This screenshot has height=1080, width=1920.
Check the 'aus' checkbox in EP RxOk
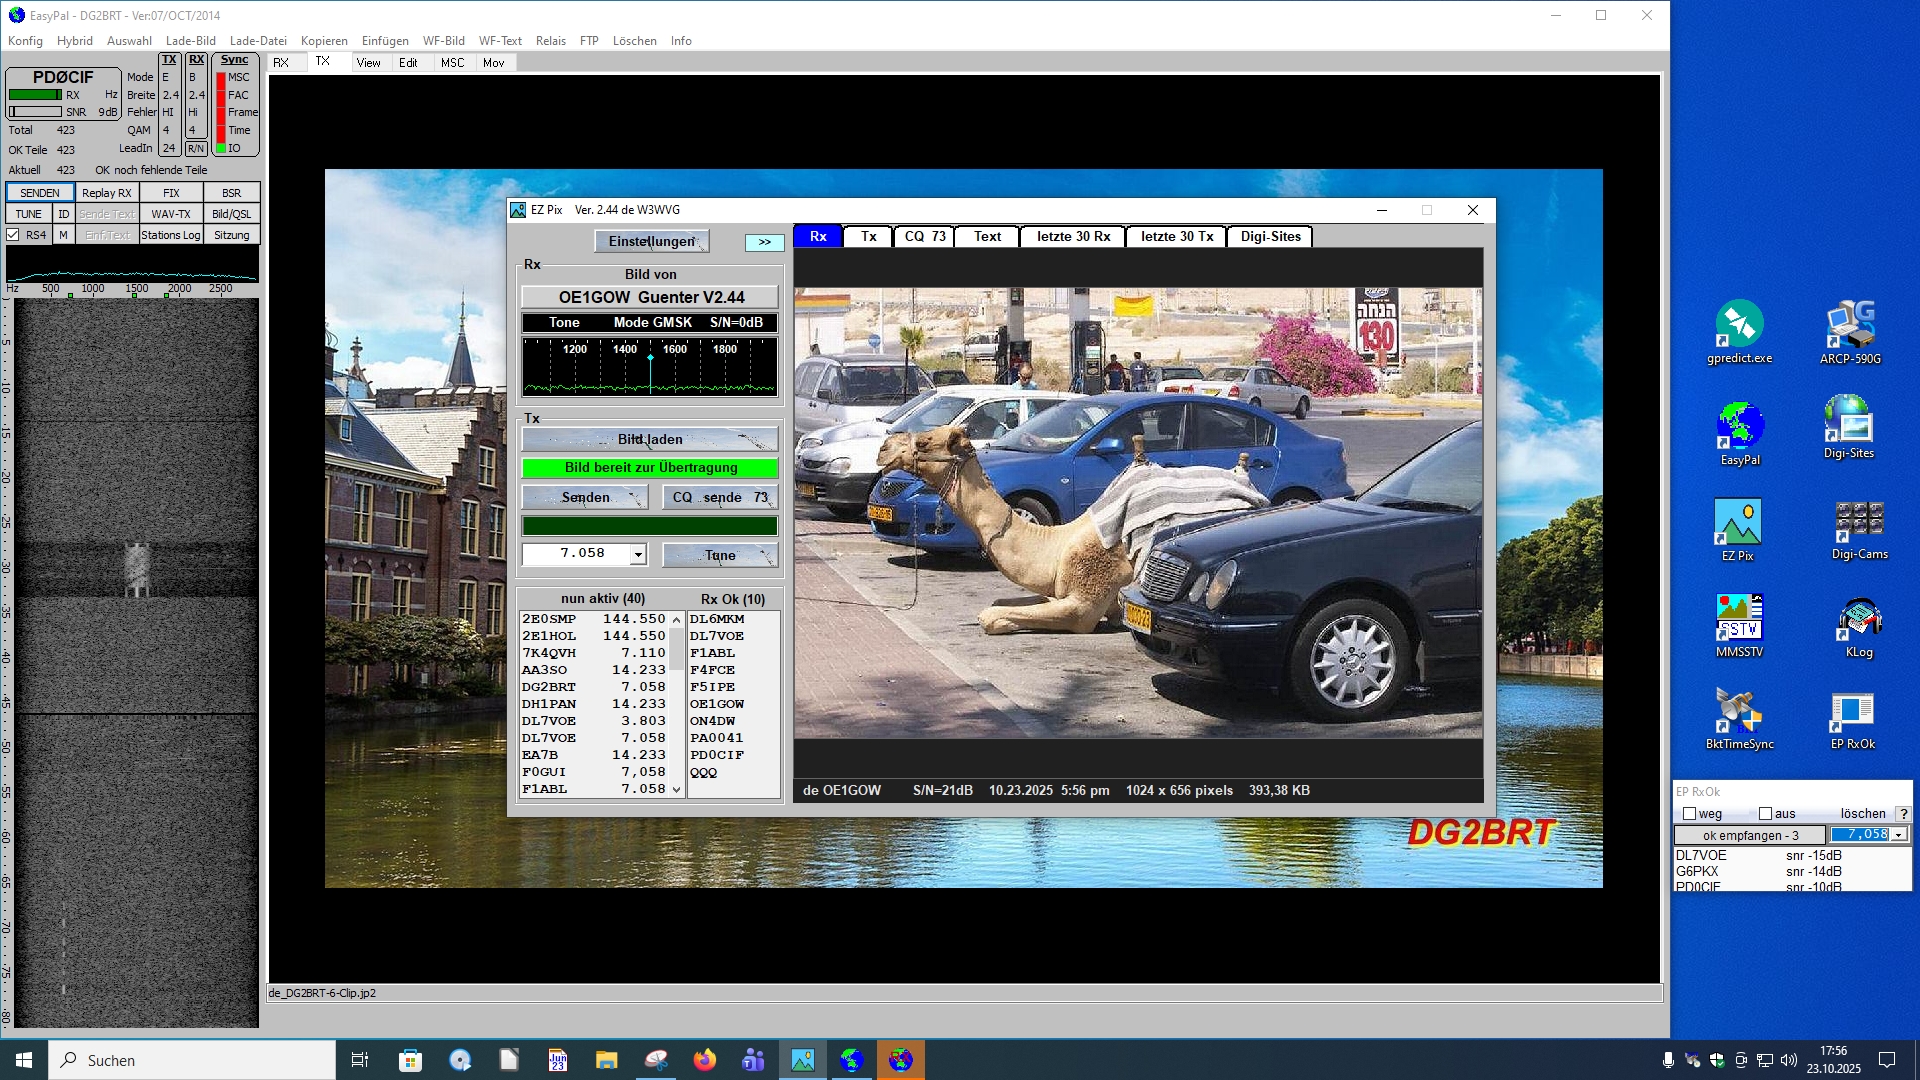click(x=1766, y=814)
